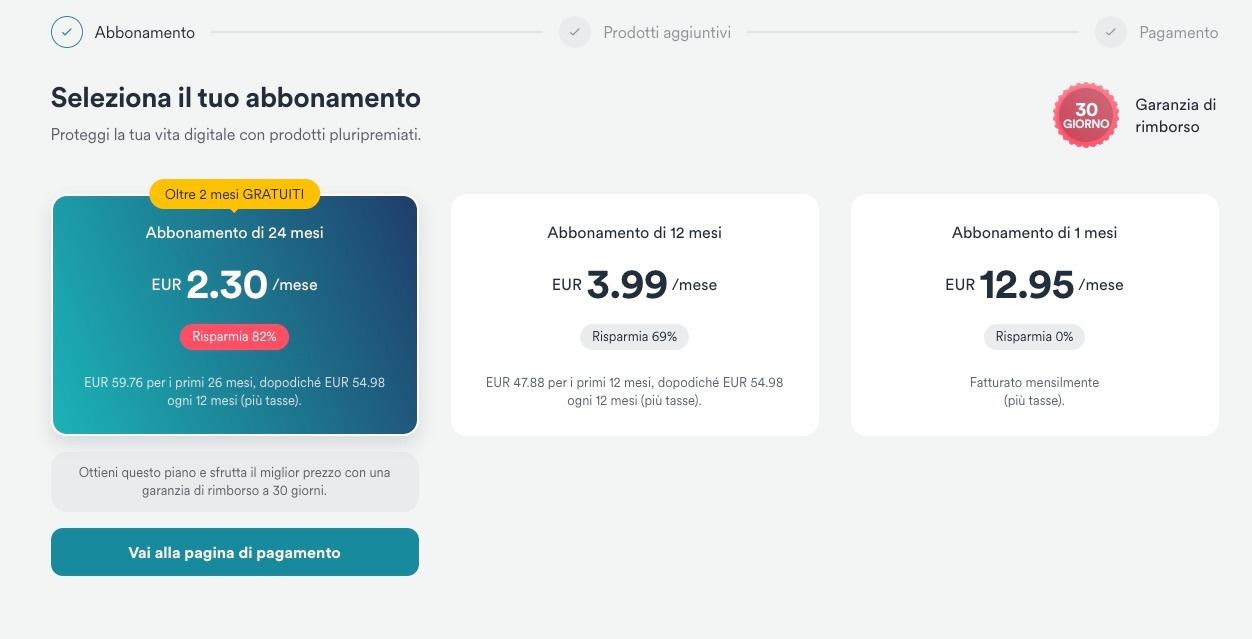Go to the Pagamento step label
The height and width of the screenshot is (639, 1252).
[x=1179, y=33]
